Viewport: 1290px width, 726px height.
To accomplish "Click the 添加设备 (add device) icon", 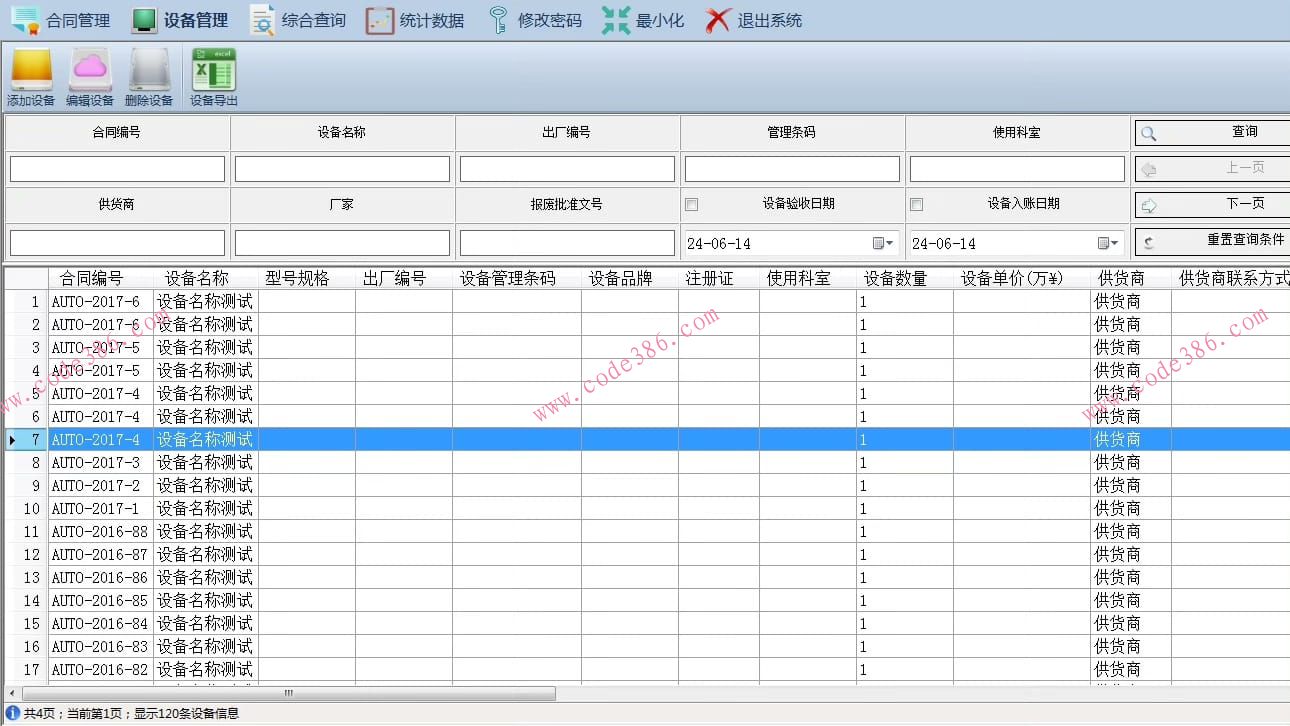I will [31, 76].
